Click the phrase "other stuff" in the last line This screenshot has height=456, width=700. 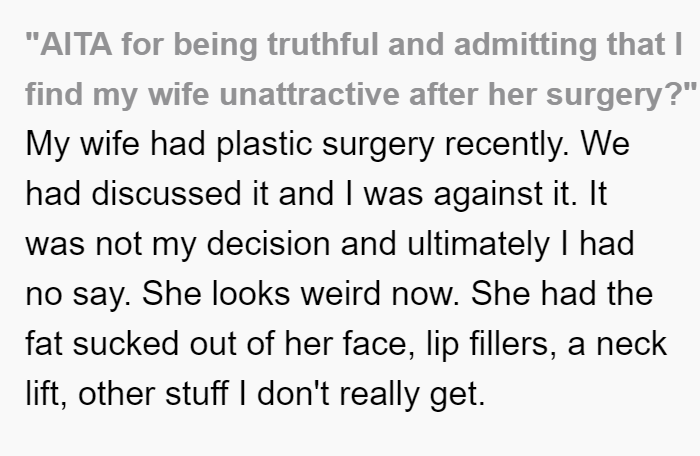coord(154,393)
